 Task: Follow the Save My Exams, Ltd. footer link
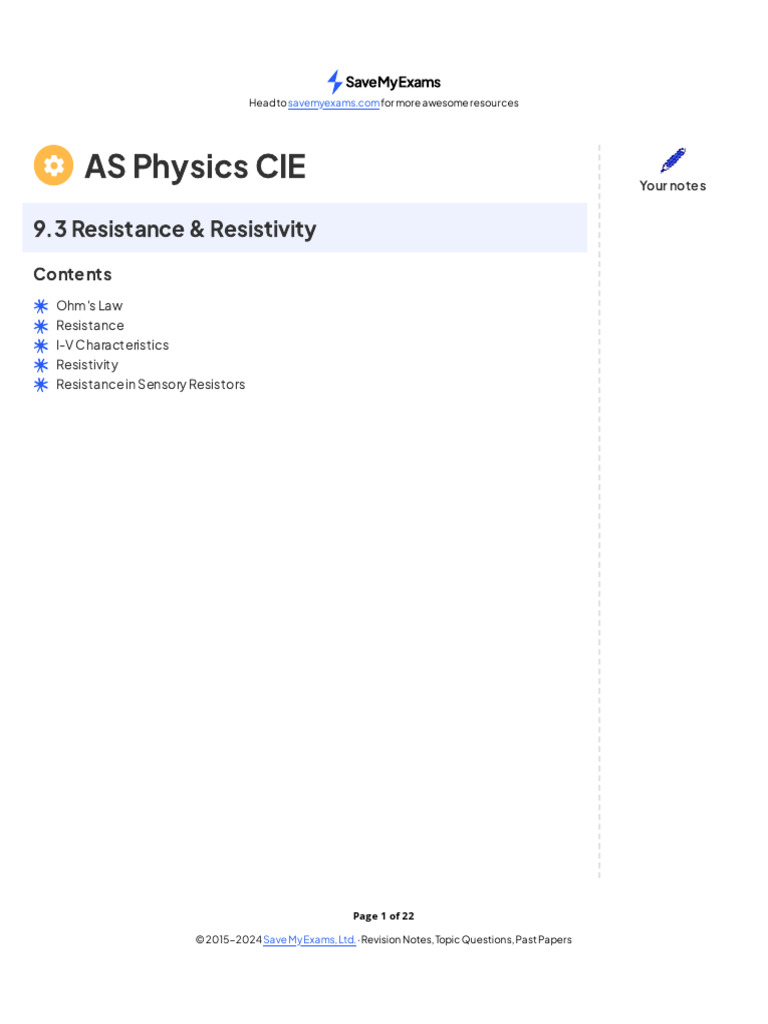pos(309,940)
